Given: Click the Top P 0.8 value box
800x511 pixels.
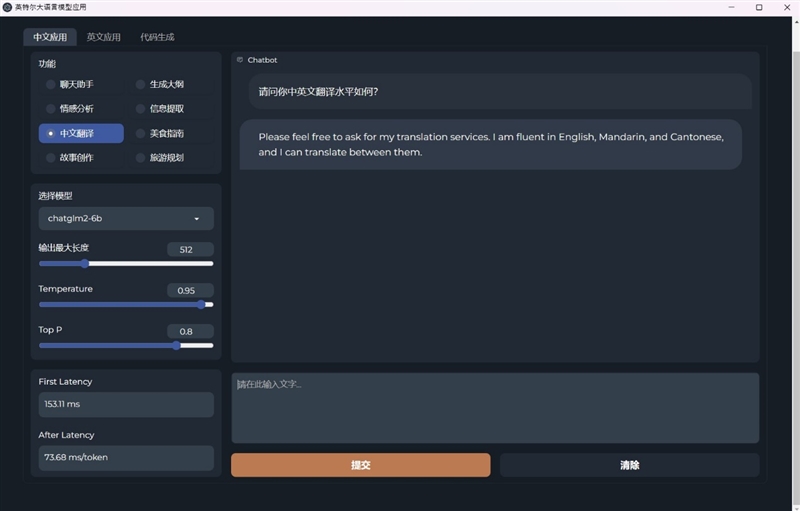Looking at the screenshot, I should pos(190,331).
